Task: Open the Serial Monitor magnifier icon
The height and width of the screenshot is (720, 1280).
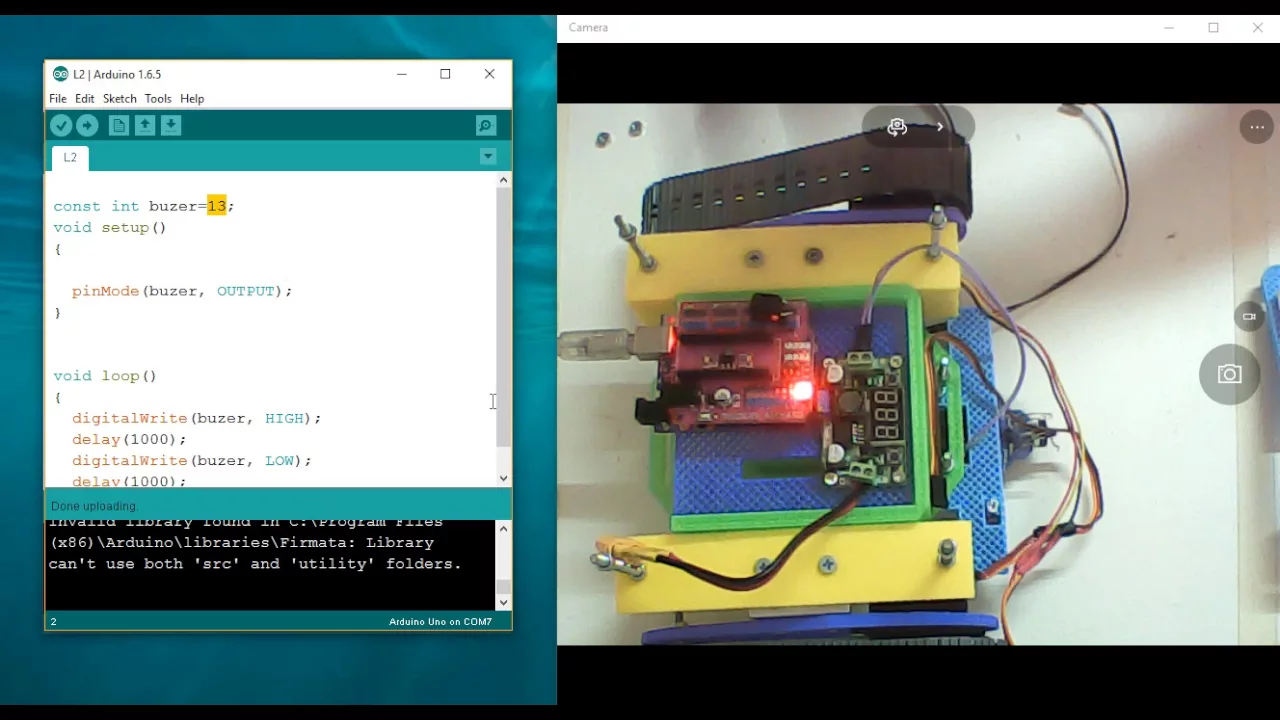Action: [x=486, y=125]
